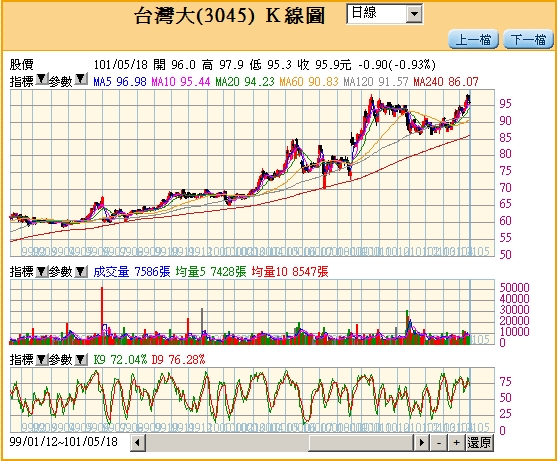Click the scrollbar's right arrow
558x461 pixels.
coord(422,443)
